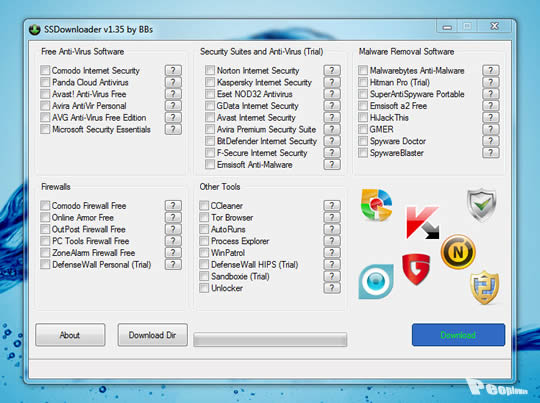Screen dimensions: 540x403
Task: Click the "Firewalls" group label
Action: tap(56, 187)
